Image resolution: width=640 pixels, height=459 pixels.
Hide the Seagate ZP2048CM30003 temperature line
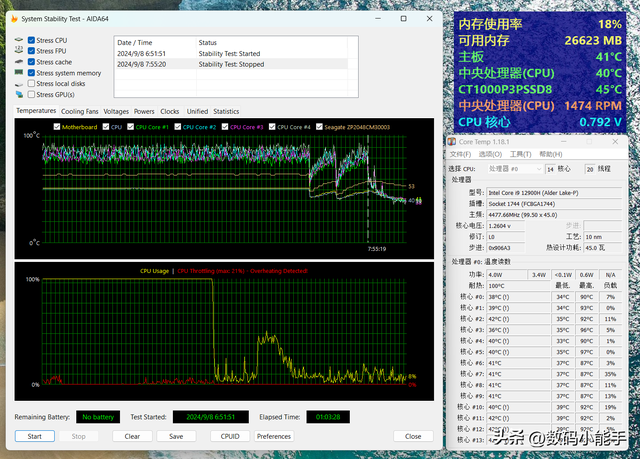[319, 126]
